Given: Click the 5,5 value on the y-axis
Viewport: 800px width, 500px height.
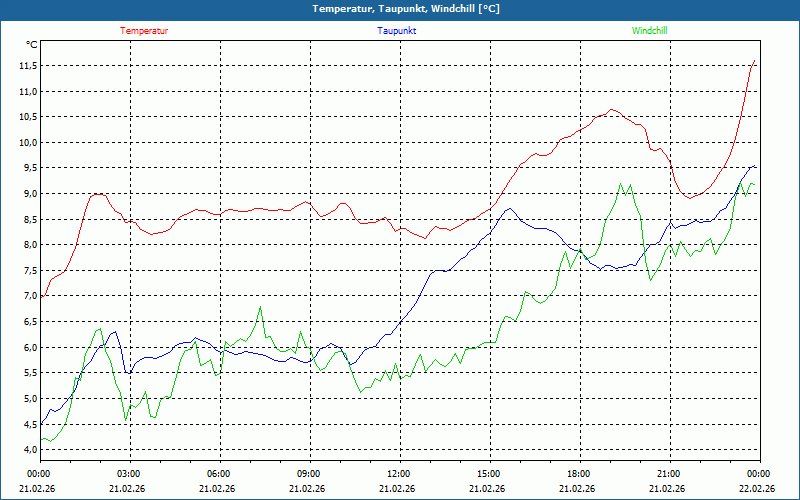Looking at the screenshot, I should point(27,373).
